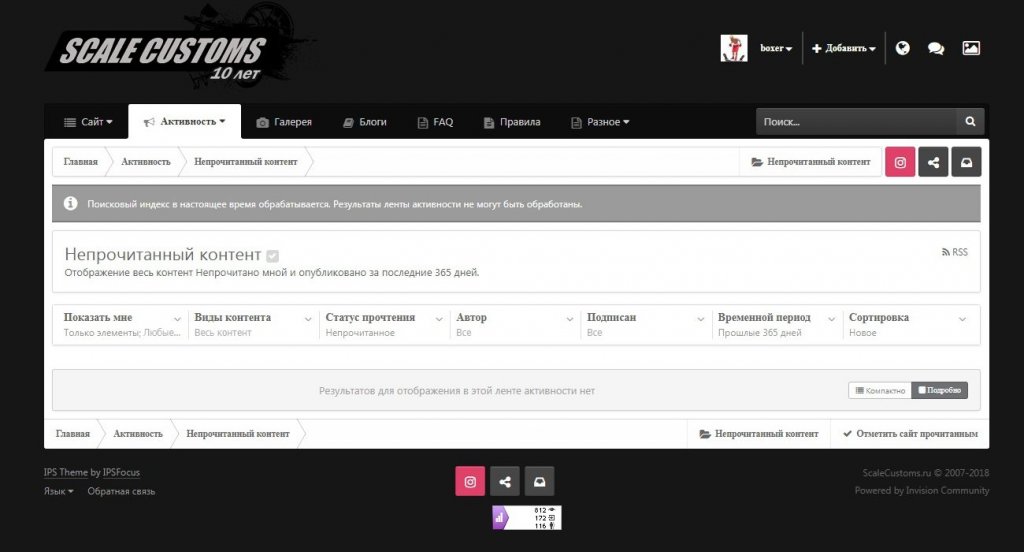The height and width of the screenshot is (552, 1024).
Task: Click the share icon in the top breadcrumb bar
Action: coord(933,162)
